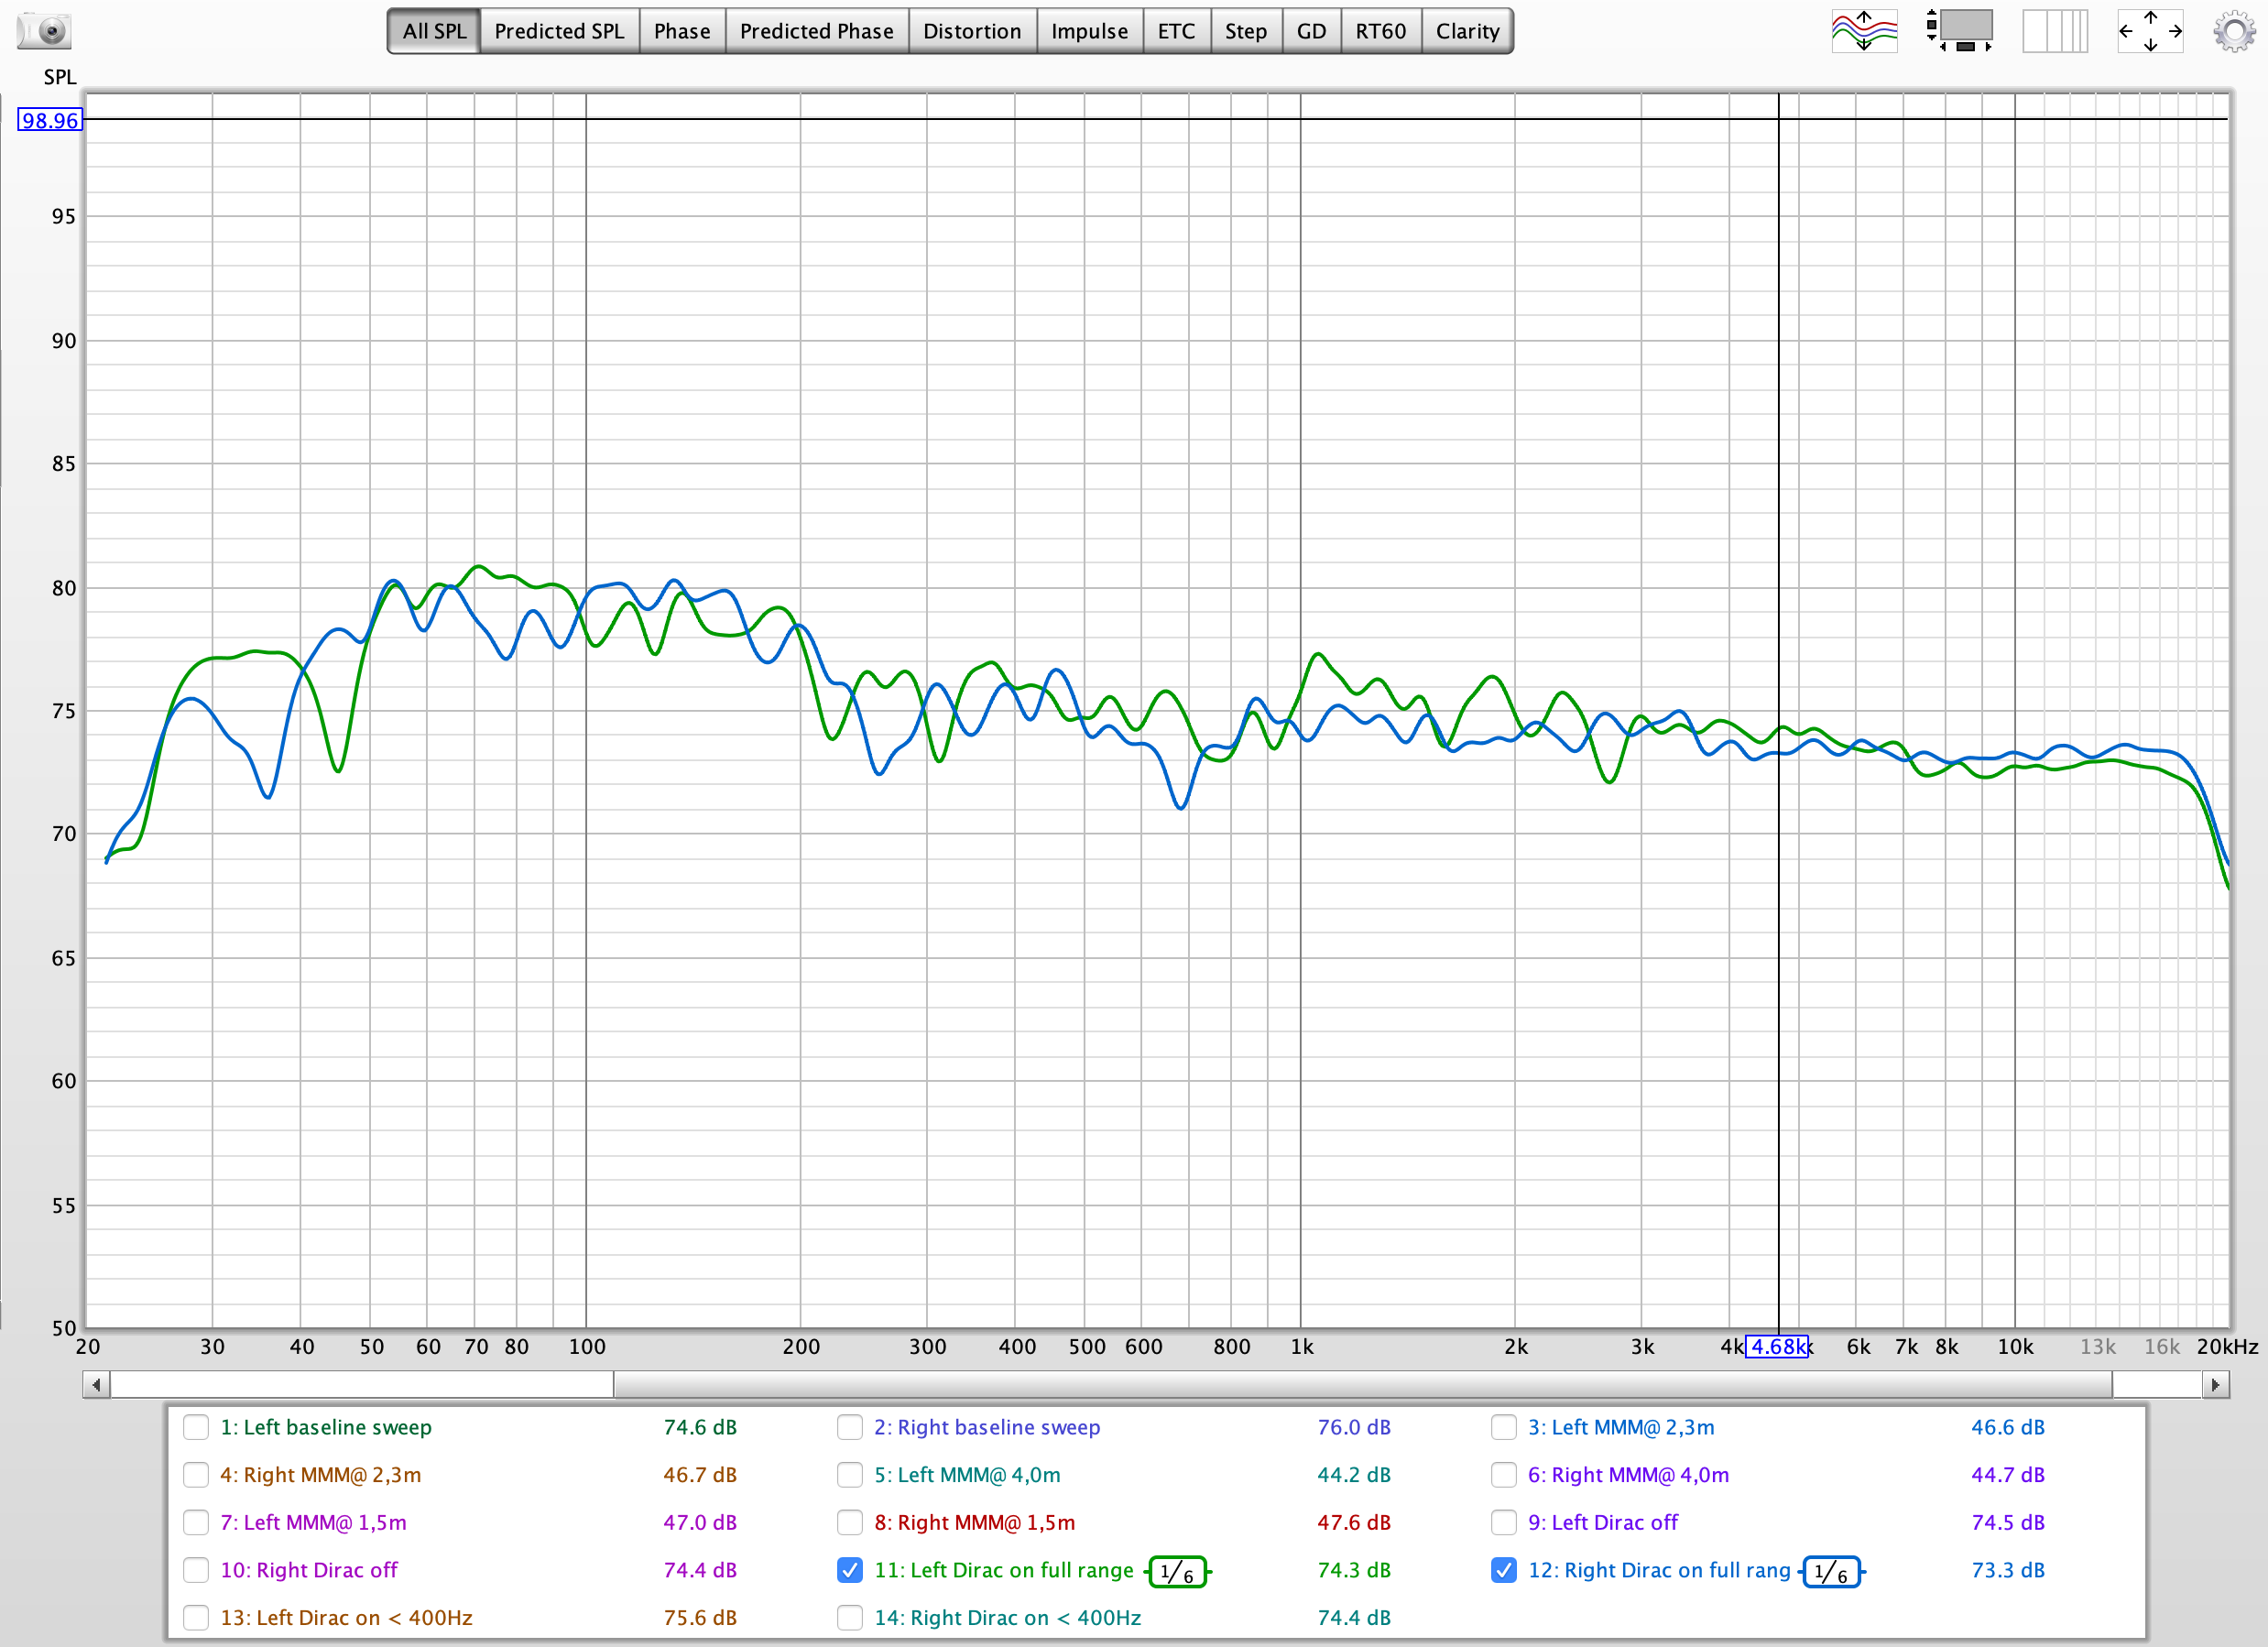Image resolution: width=2268 pixels, height=1647 pixels.
Task: Open the Impulse tab
Action: coord(1089,31)
